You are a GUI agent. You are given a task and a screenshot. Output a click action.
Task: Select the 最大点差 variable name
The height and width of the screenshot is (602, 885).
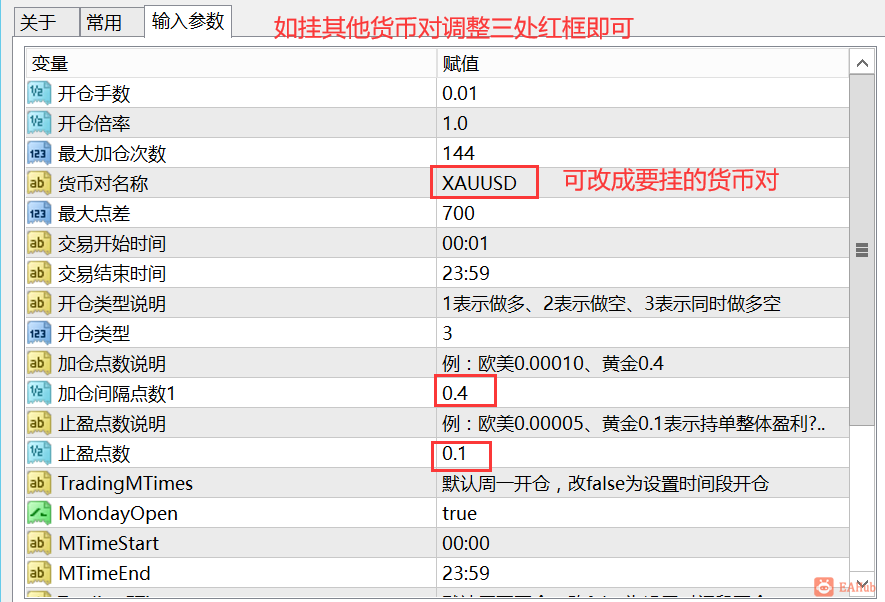(94, 213)
